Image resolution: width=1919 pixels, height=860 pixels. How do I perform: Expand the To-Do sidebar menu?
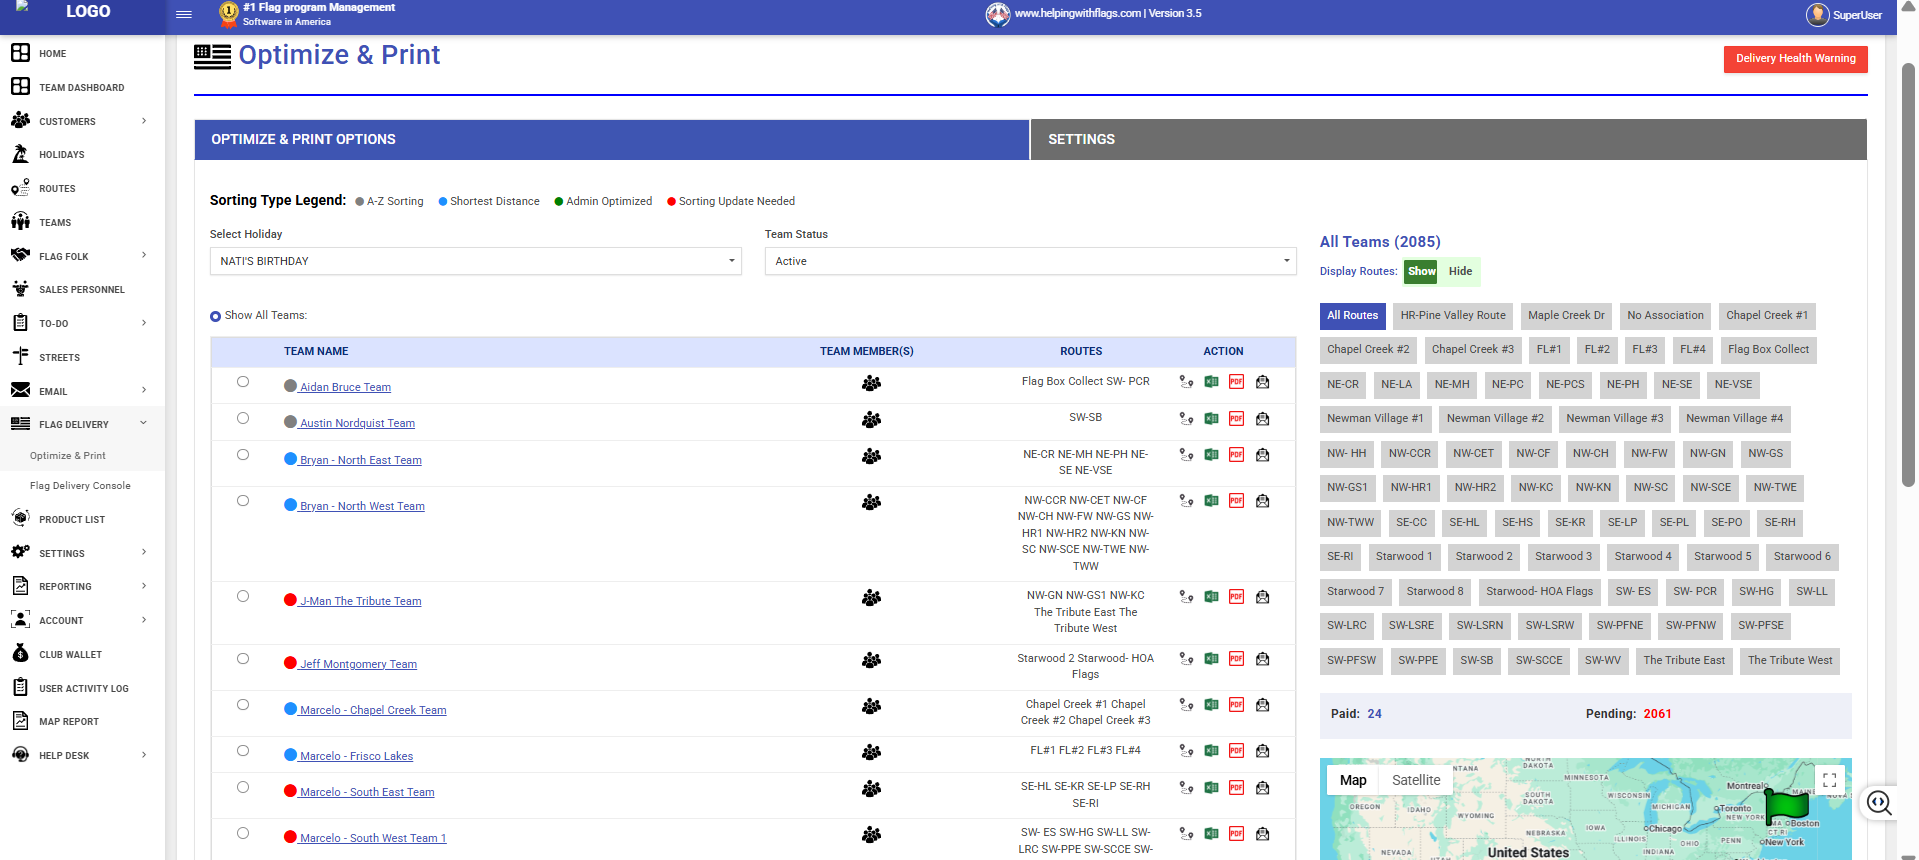tap(82, 323)
